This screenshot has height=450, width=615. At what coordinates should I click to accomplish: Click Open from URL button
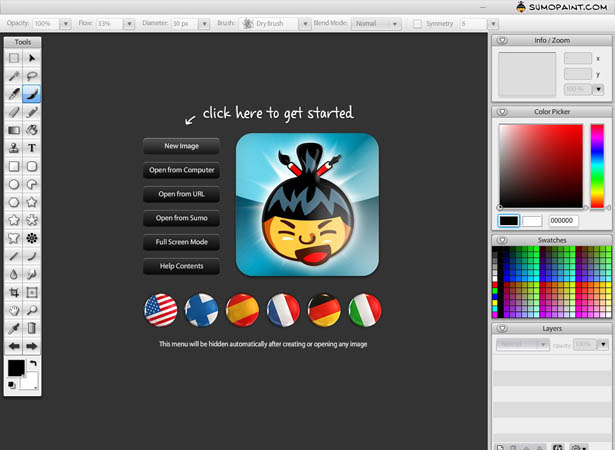pos(181,194)
